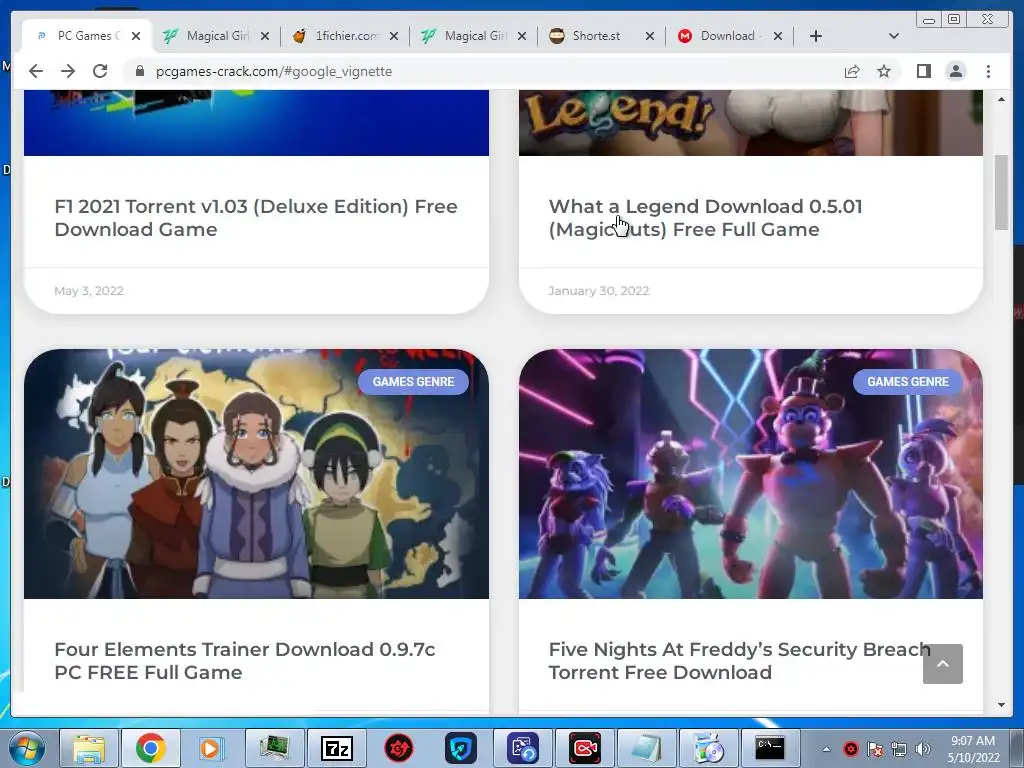Click the scrollbar down arrow
Image resolution: width=1024 pixels, height=768 pixels.
point(1001,705)
